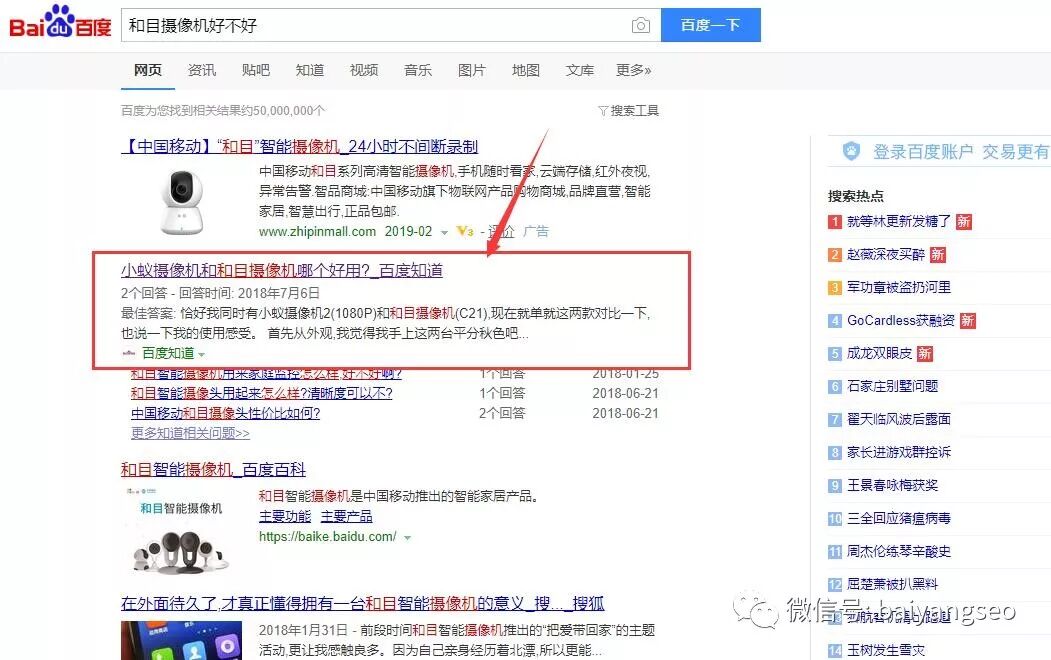Select the 网页 tab
Viewport: 1051px width, 660px height.
coord(147,70)
